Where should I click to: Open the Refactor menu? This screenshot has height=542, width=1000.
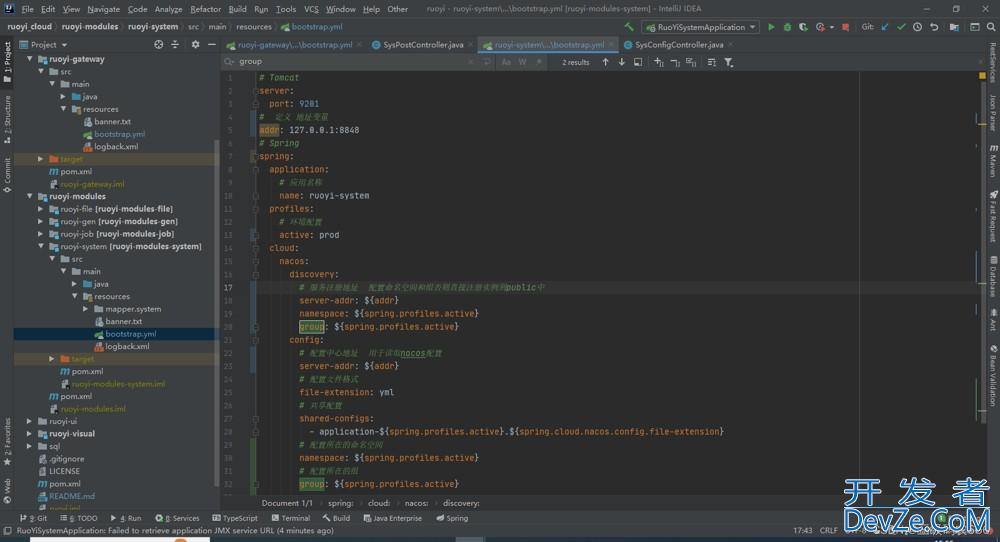(x=205, y=9)
